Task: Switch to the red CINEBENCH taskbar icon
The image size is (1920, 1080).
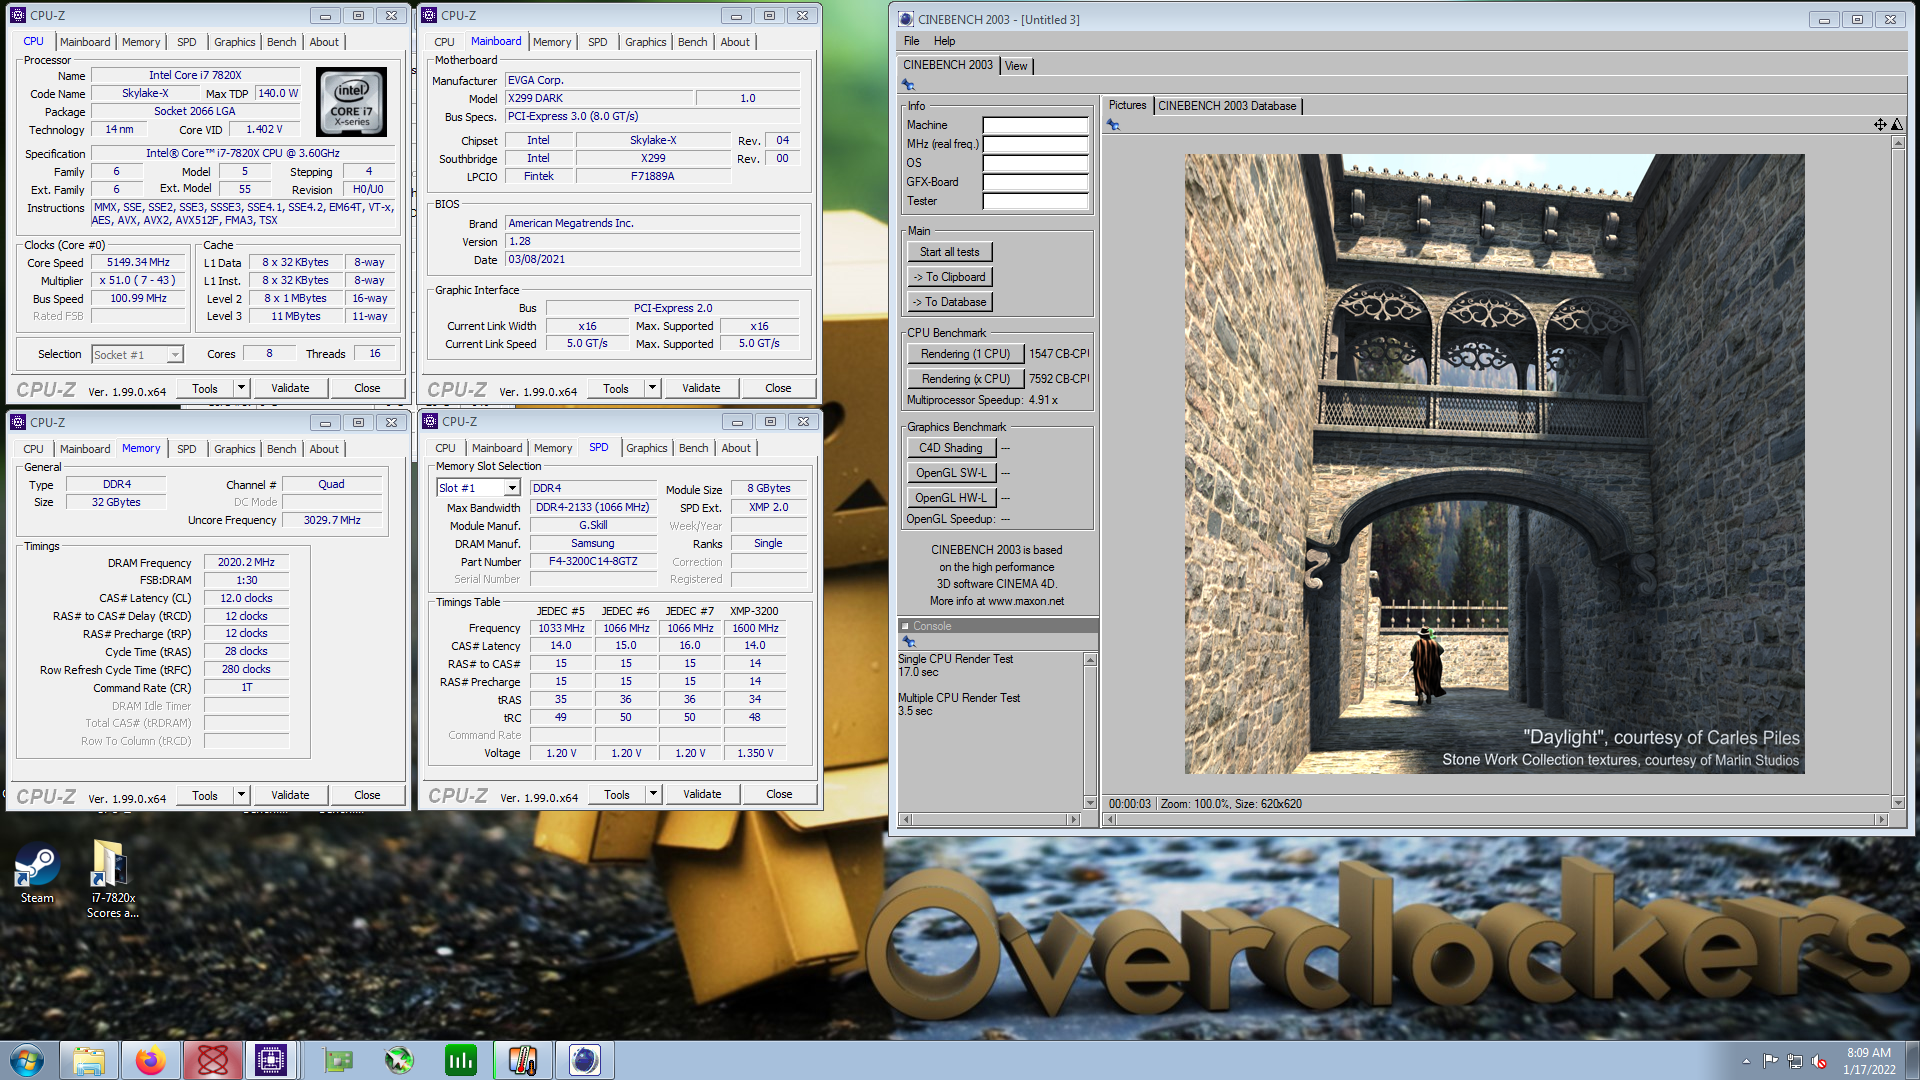Action: (x=212, y=1060)
